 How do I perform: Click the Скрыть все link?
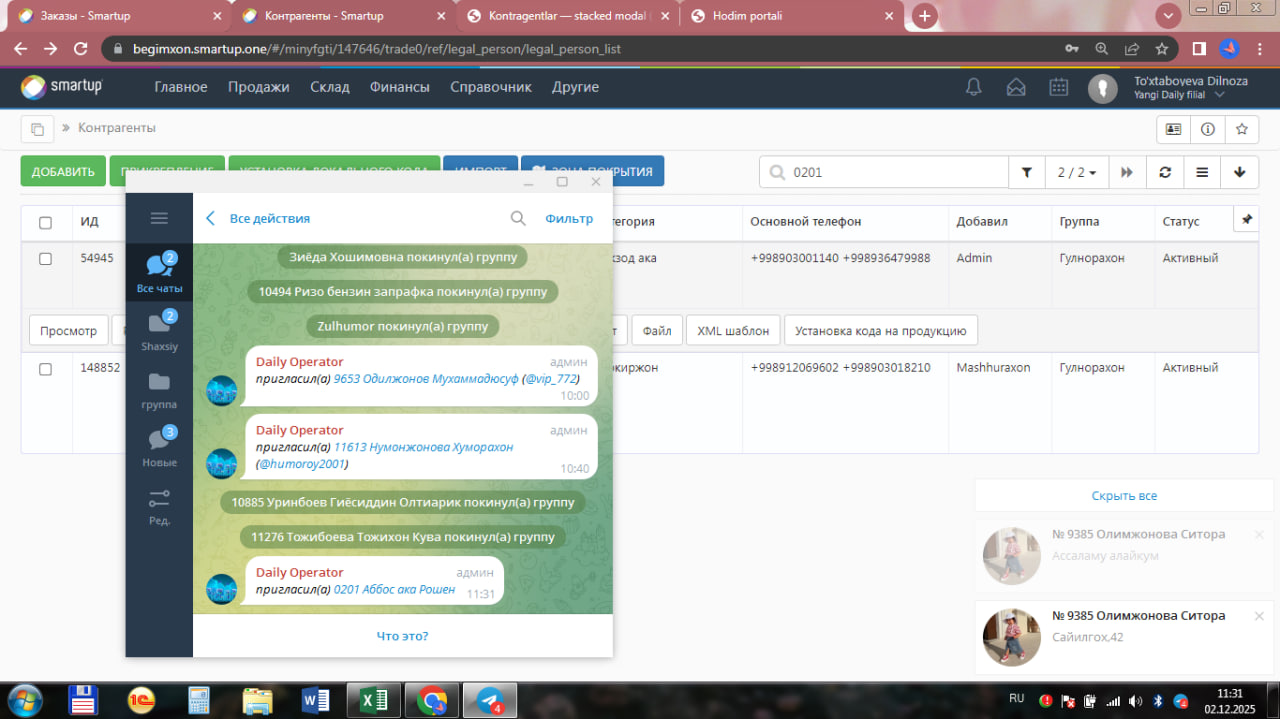(x=1124, y=496)
